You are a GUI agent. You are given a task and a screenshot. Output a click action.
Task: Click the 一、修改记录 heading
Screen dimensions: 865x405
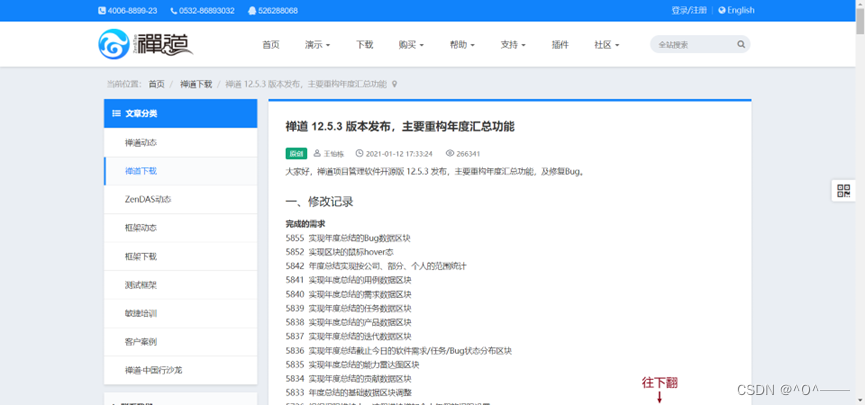click(319, 201)
